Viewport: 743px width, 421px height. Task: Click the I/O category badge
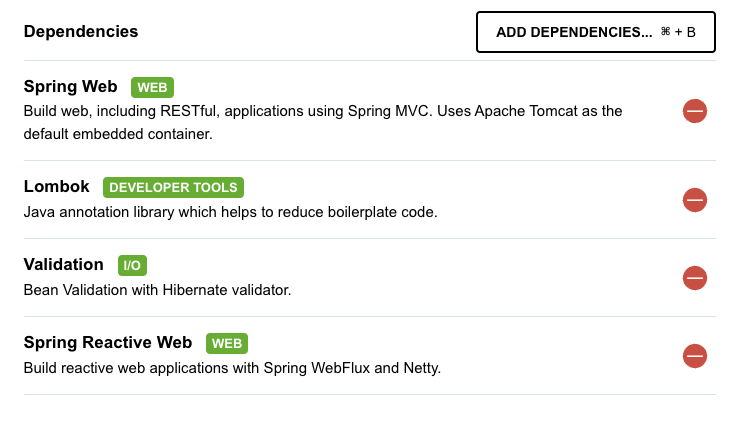[x=132, y=265]
